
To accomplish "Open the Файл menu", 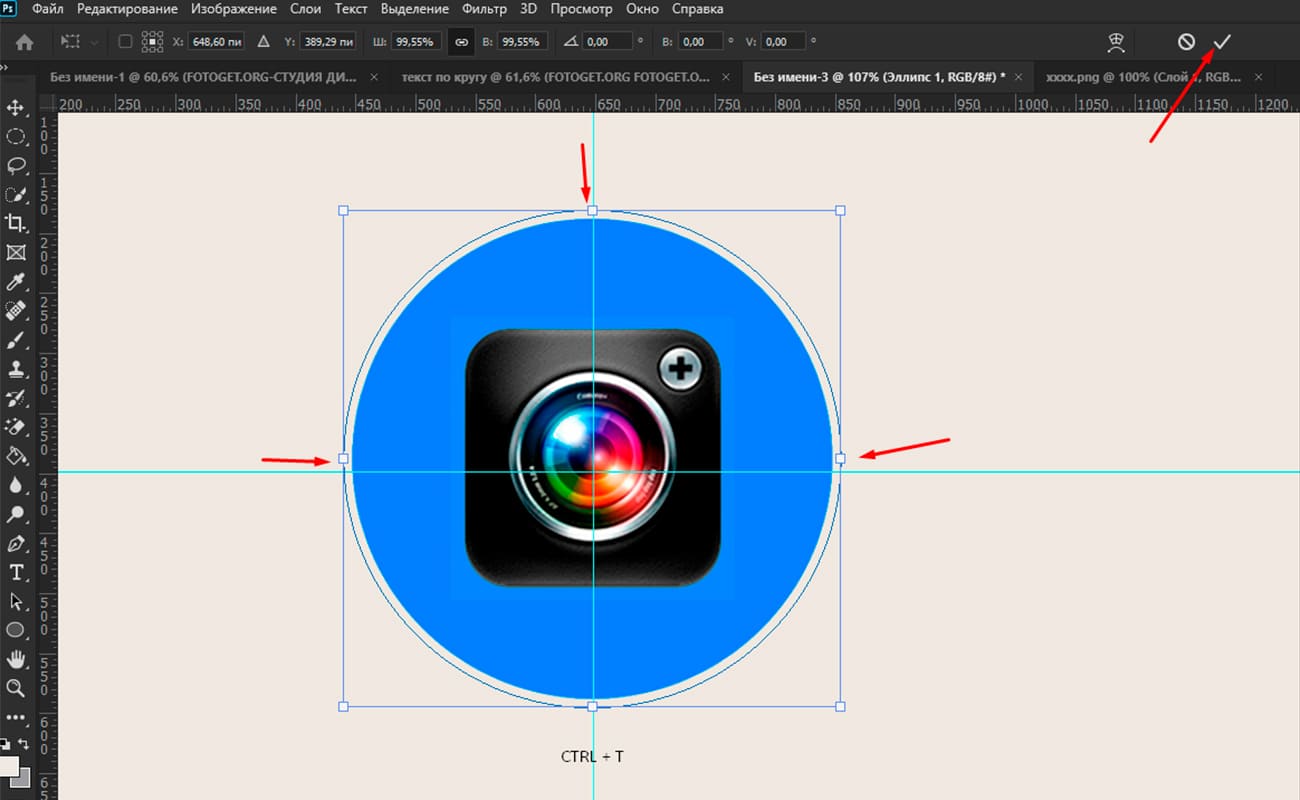I will click(48, 9).
